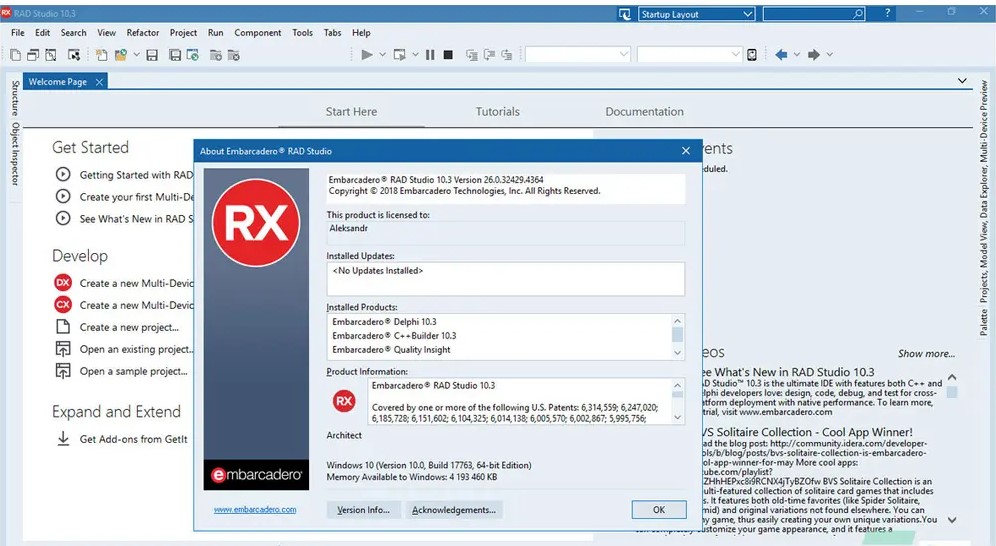
Task: Click the View Form toolbar icon
Action: (x=51, y=55)
